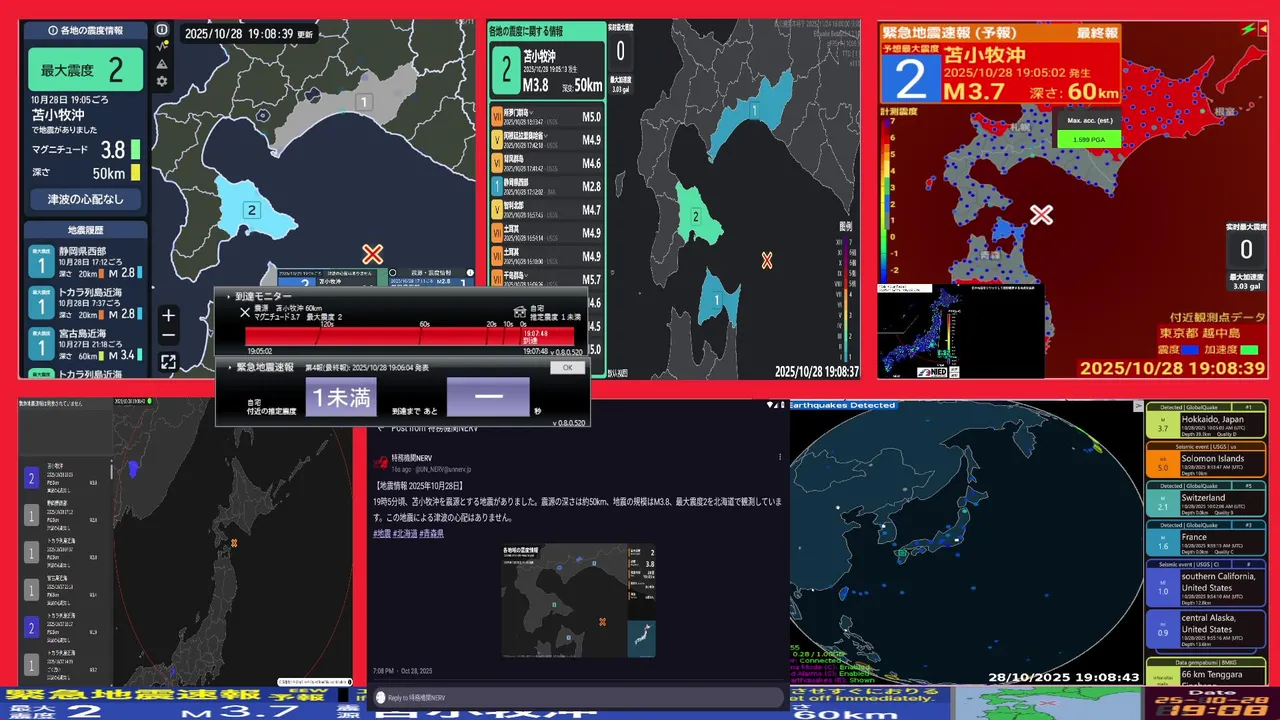Select the triangle warning icon in NERV toolbar
Image resolution: width=1280 pixels, height=720 pixels.
pyautogui.click(x=162, y=64)
